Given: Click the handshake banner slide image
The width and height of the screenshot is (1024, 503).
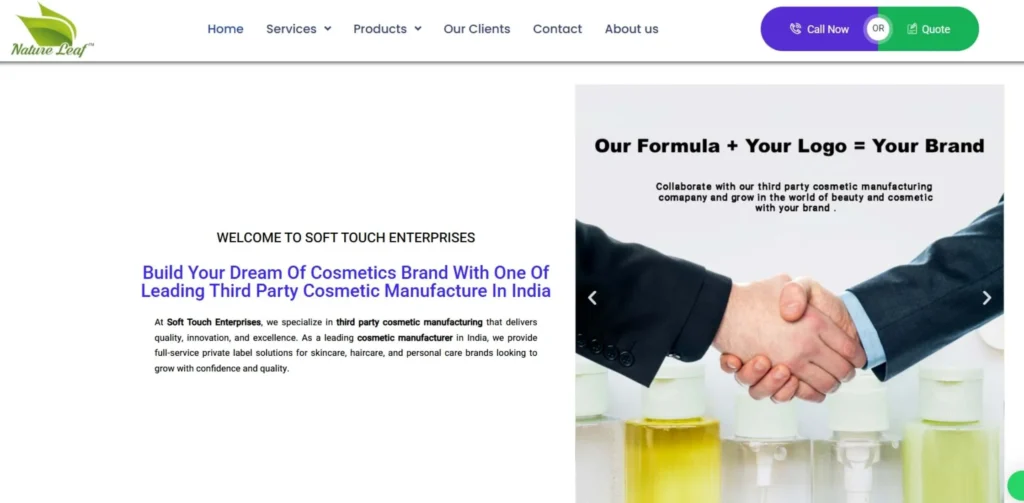Looking at the screenshot, I should (x=790, y=294).
